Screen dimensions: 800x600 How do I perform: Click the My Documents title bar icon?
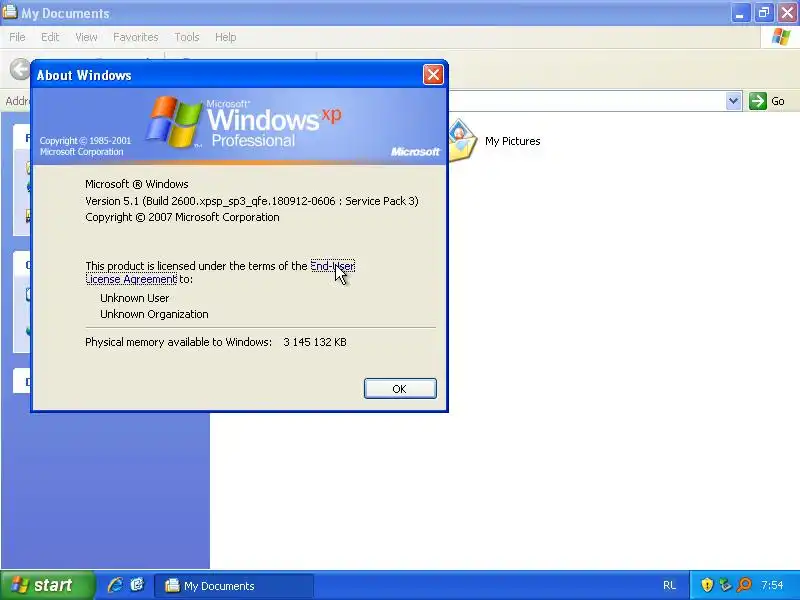point(9,12)
